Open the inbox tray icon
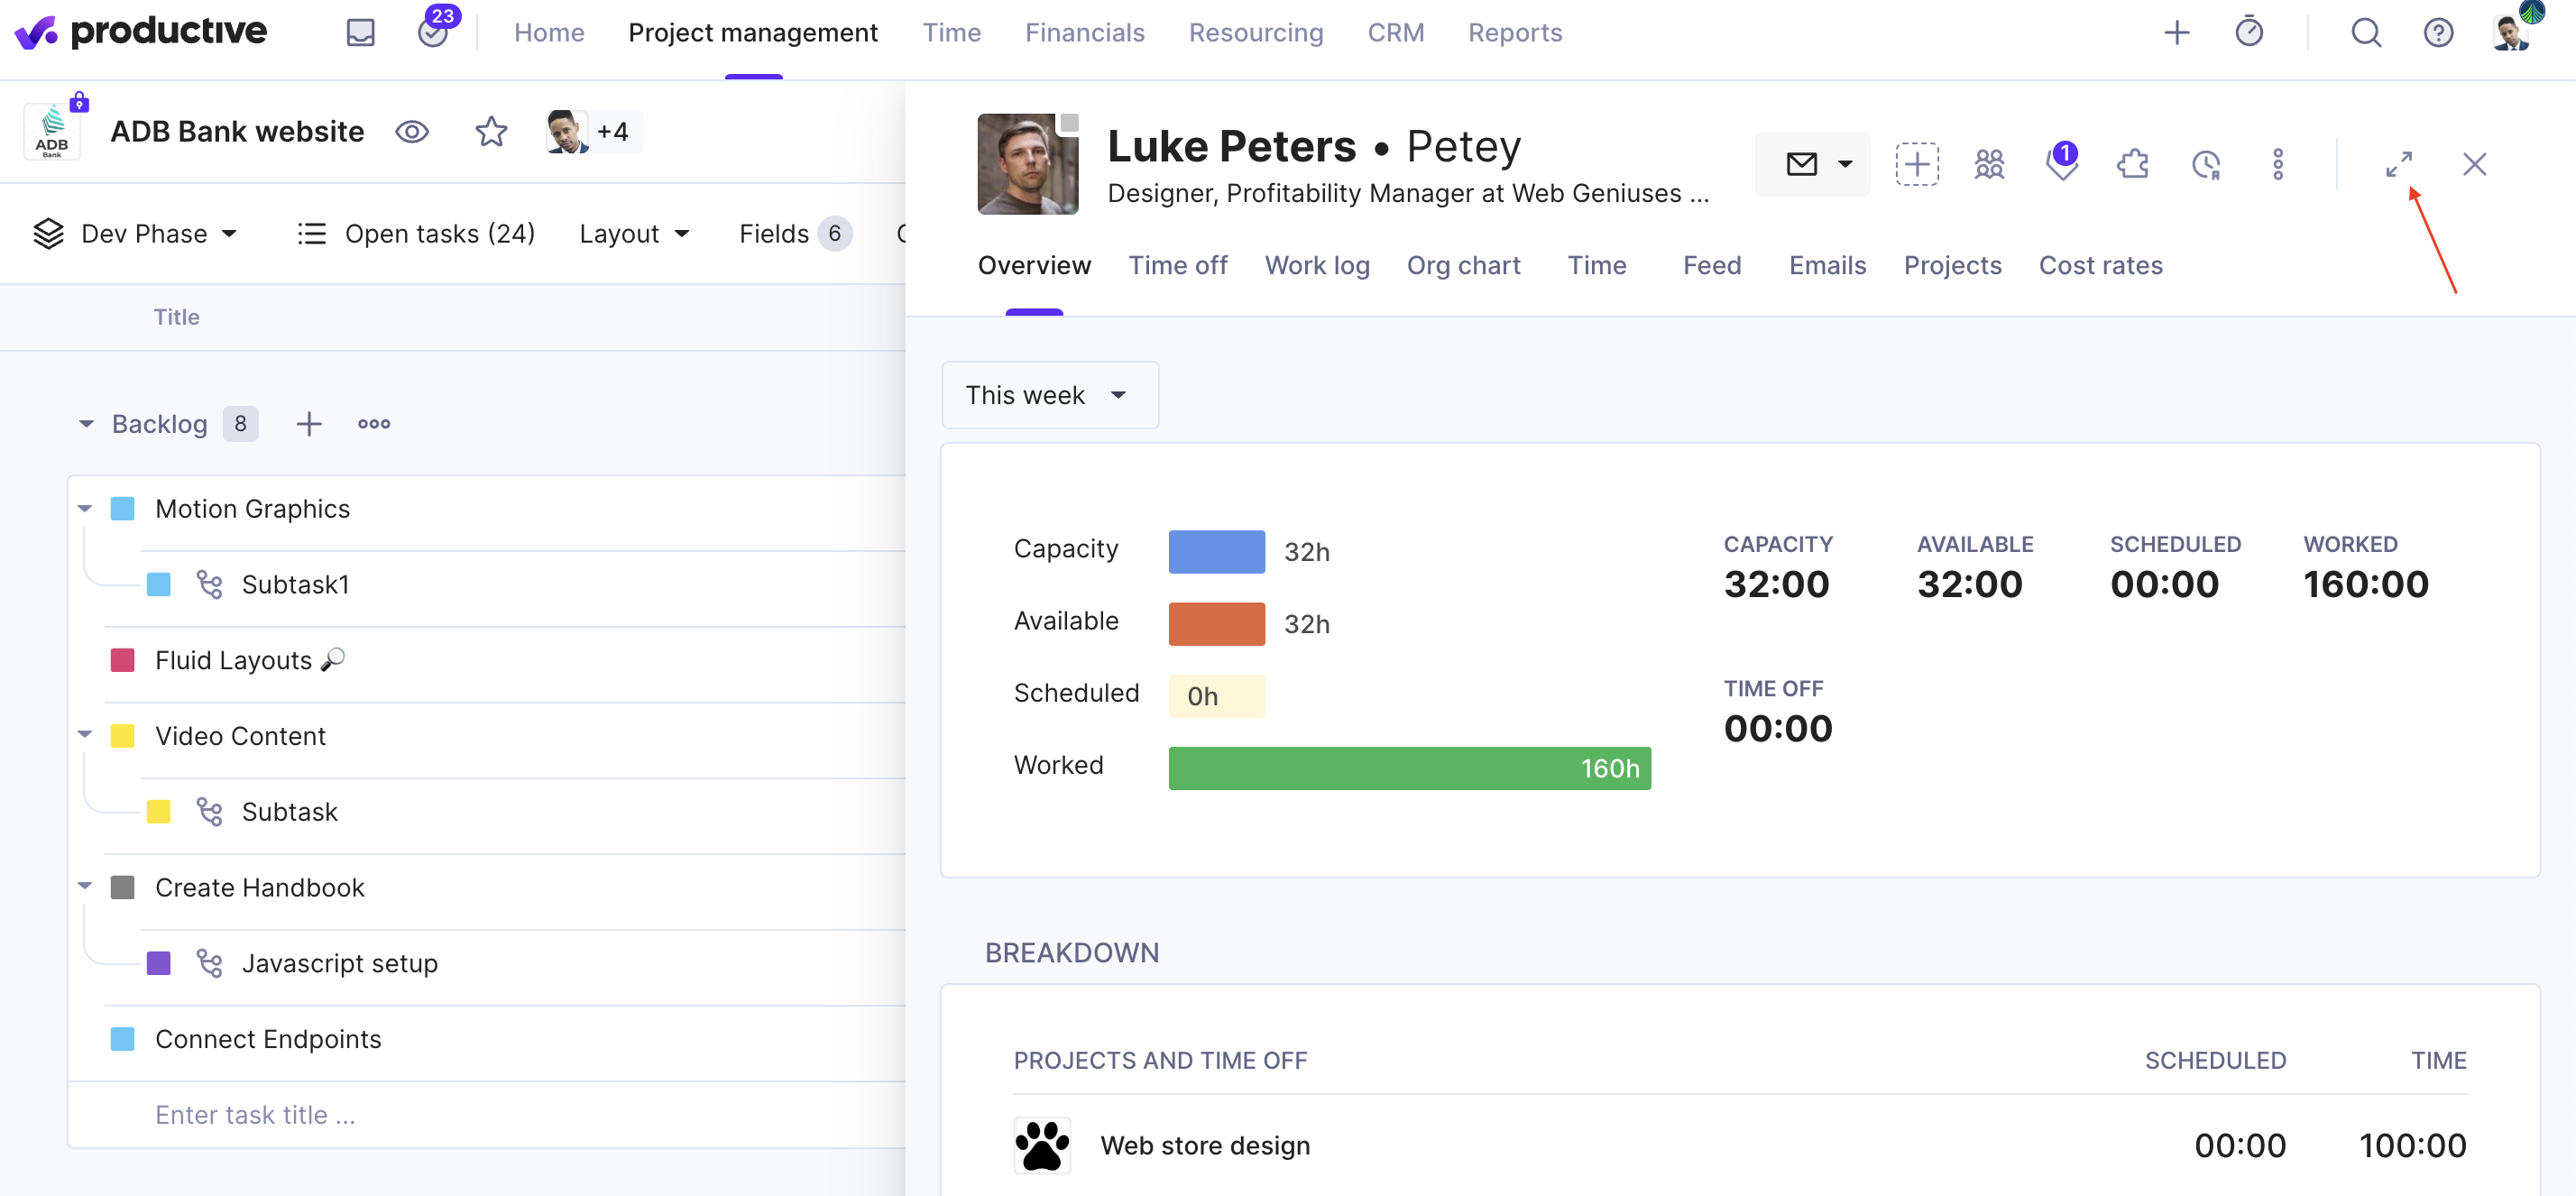The height and width of the screenshot is (1196, 2576). point(360,33)
